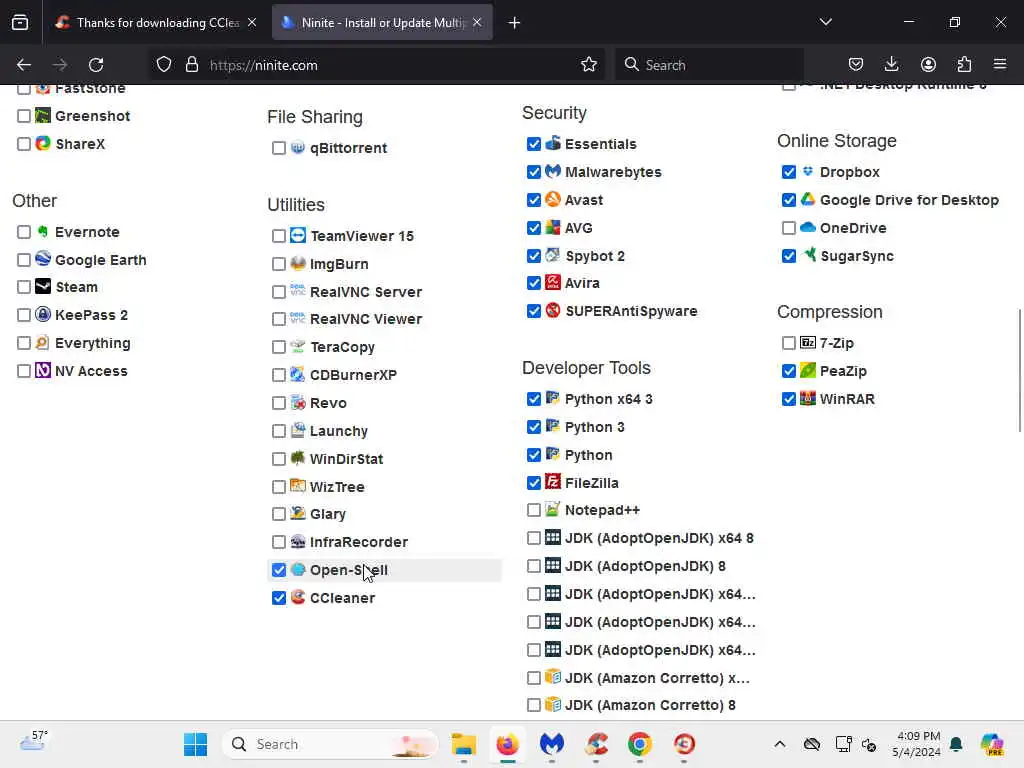Open the Firefox downloads arrow icon
Viewport: 1024px width, 768px height.
pyautogui.click(x=891, y=64)
